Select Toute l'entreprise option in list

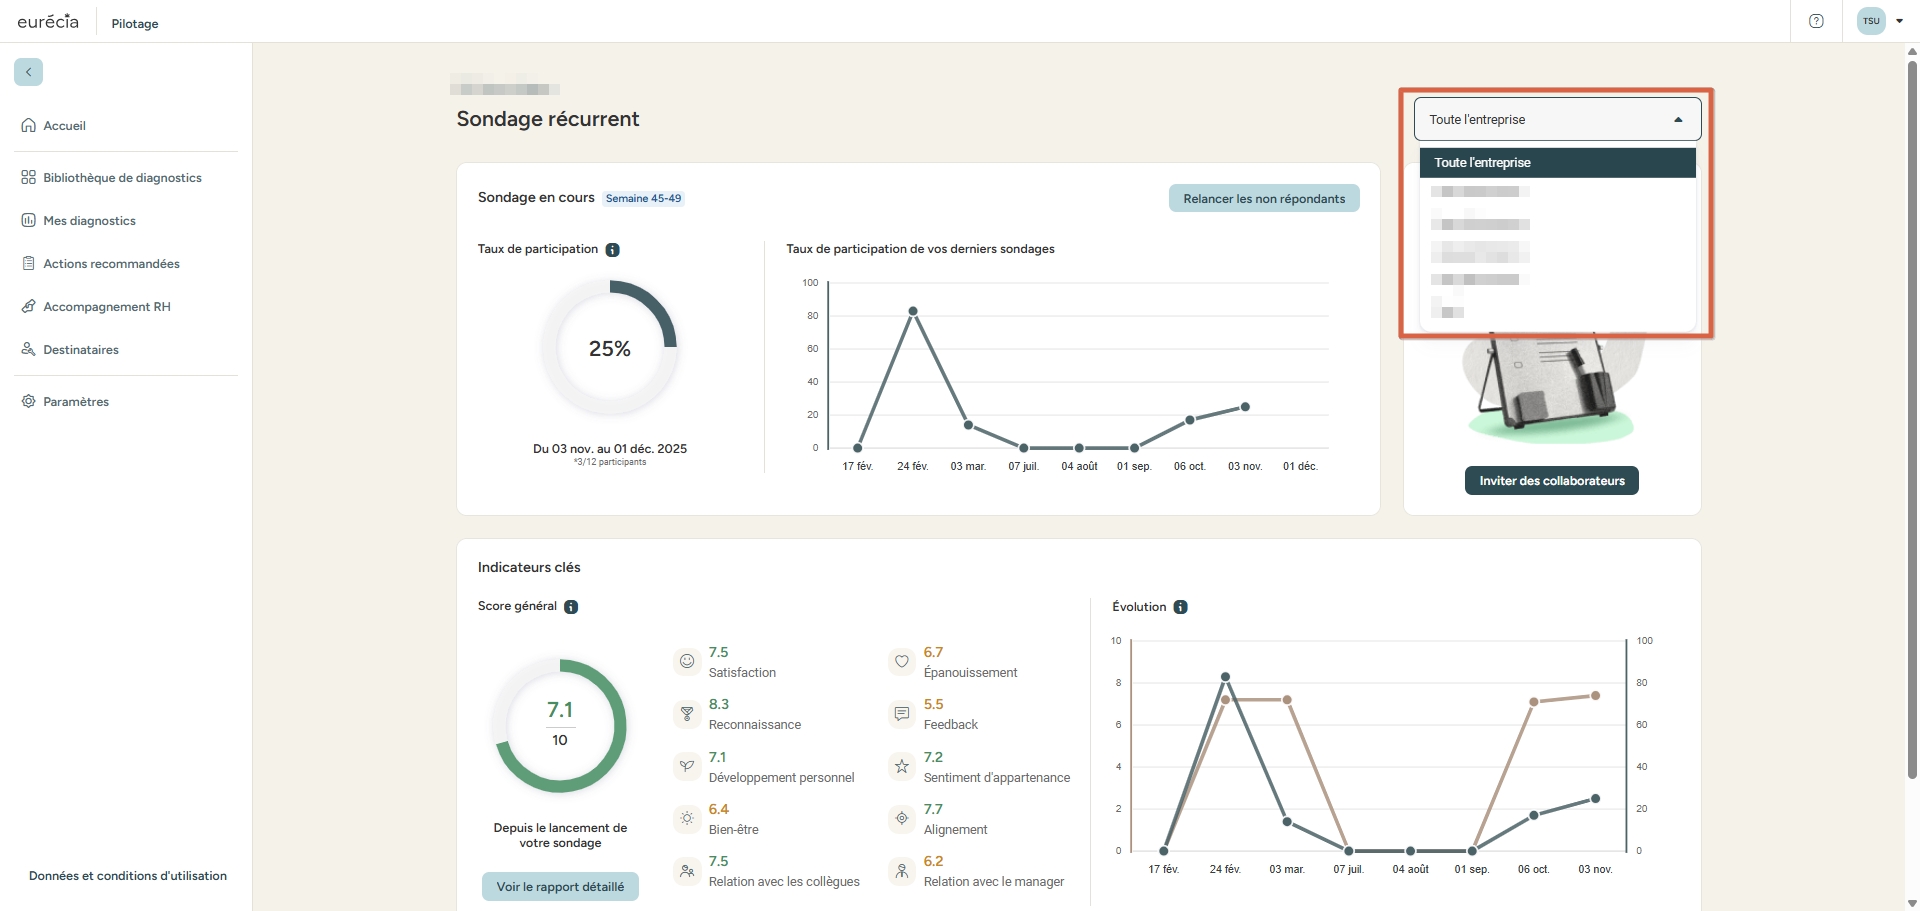pyautogui.click(x=1557, y=163)
